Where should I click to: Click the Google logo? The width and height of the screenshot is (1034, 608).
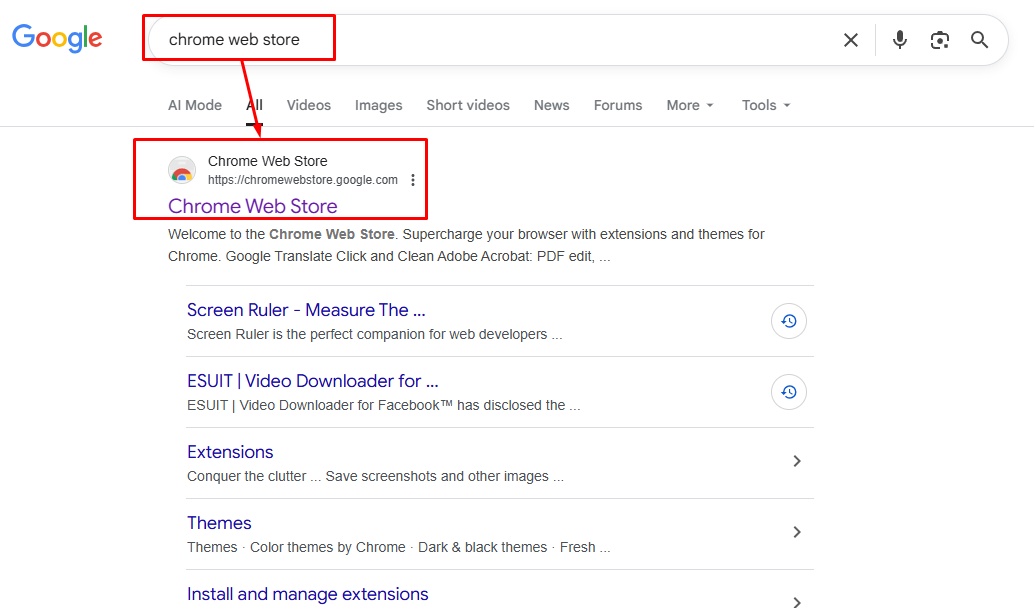[57, 39]
